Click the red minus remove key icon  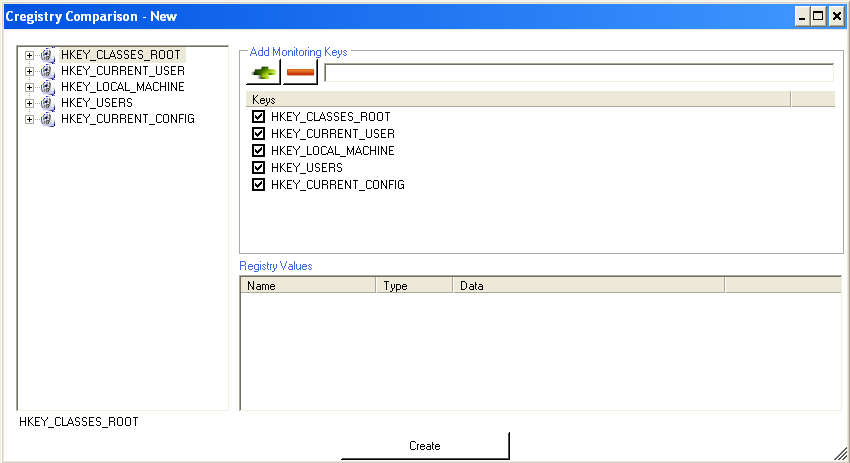(x=300, y=73)
